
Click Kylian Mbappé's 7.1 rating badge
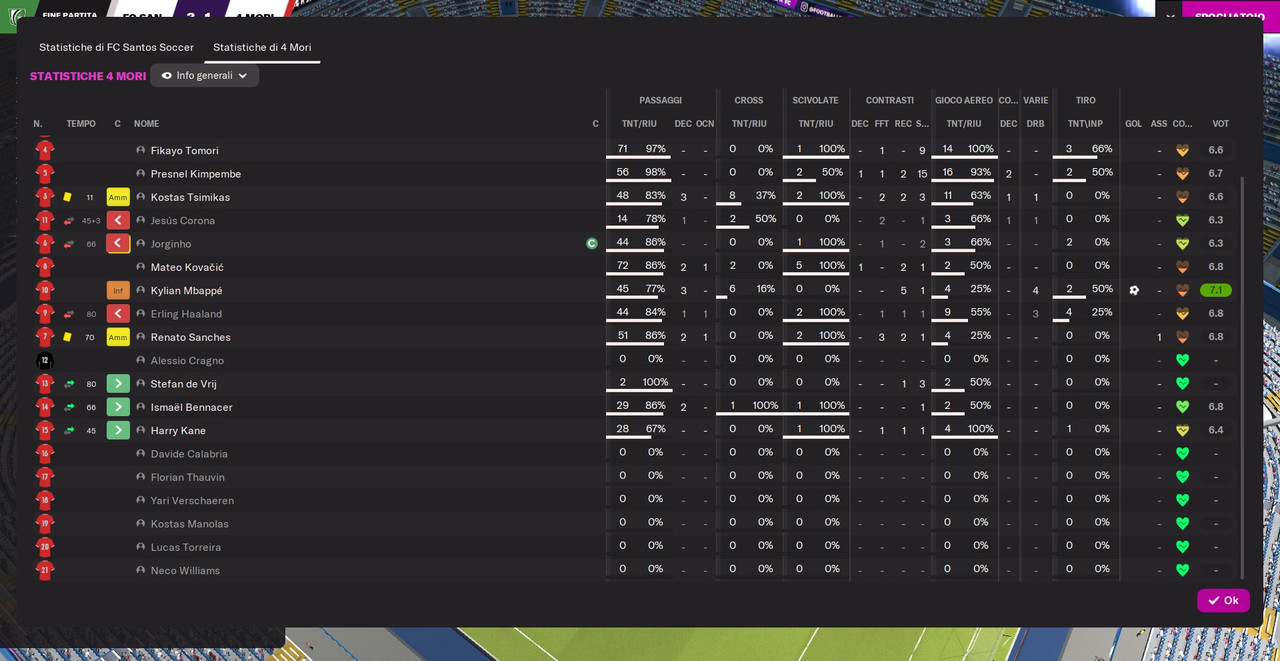pos(1216,290)
